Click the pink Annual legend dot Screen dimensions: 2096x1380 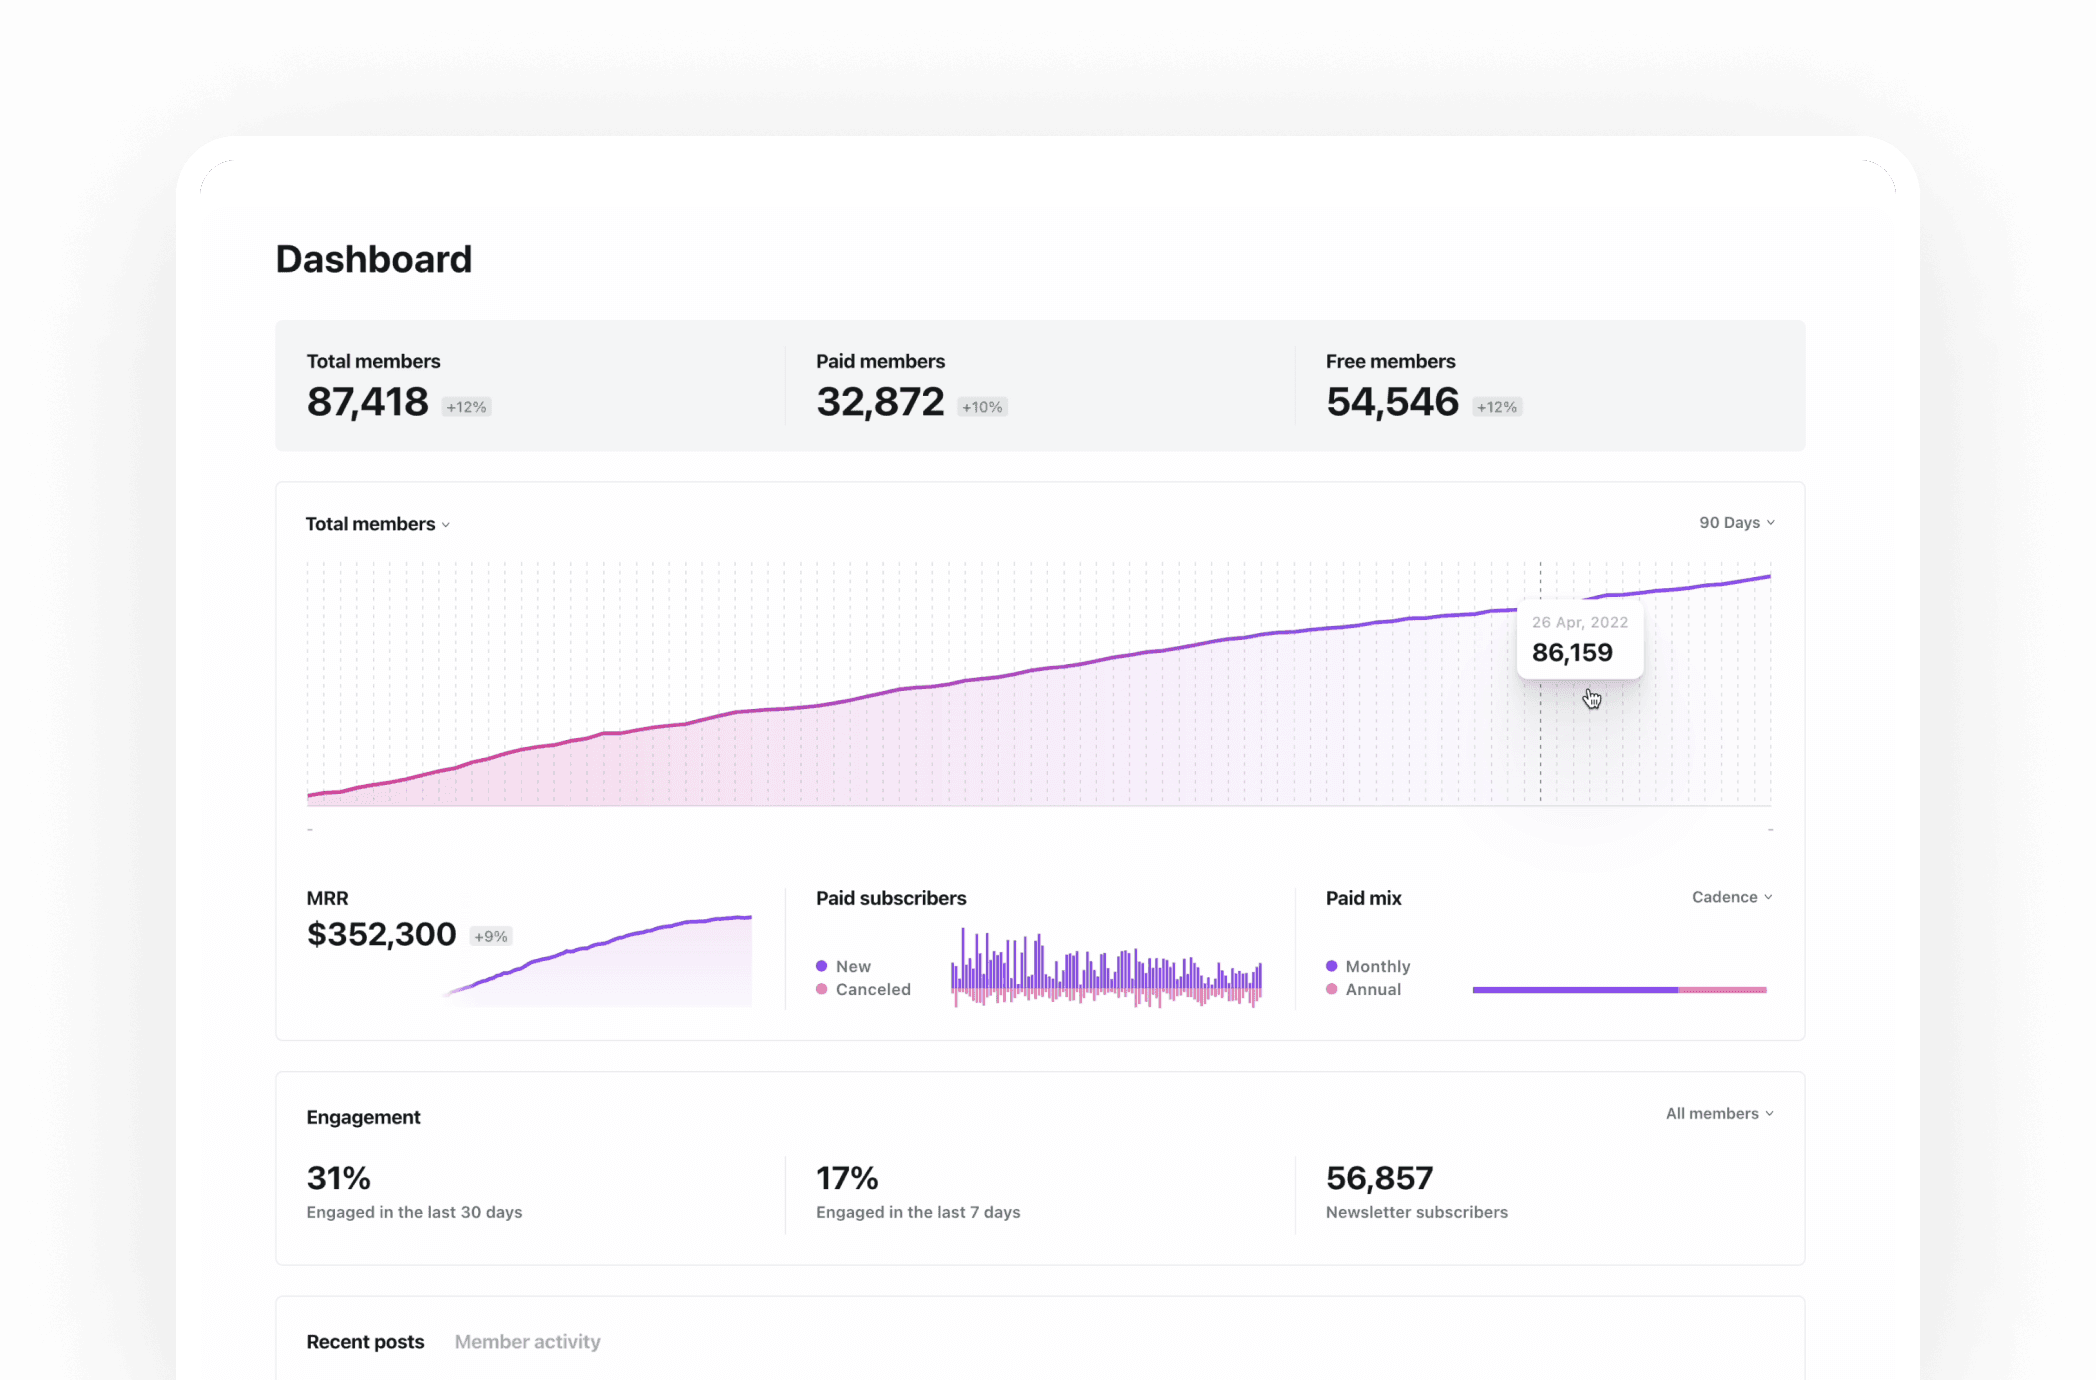pyautogui.click(x=1332, y=989)
